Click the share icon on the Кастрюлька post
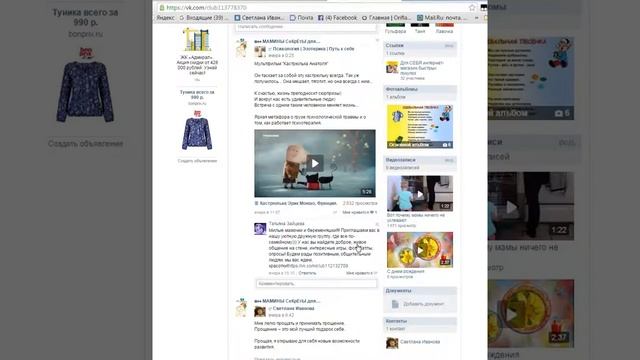The image size is (640, 360). tap(335, 213)
